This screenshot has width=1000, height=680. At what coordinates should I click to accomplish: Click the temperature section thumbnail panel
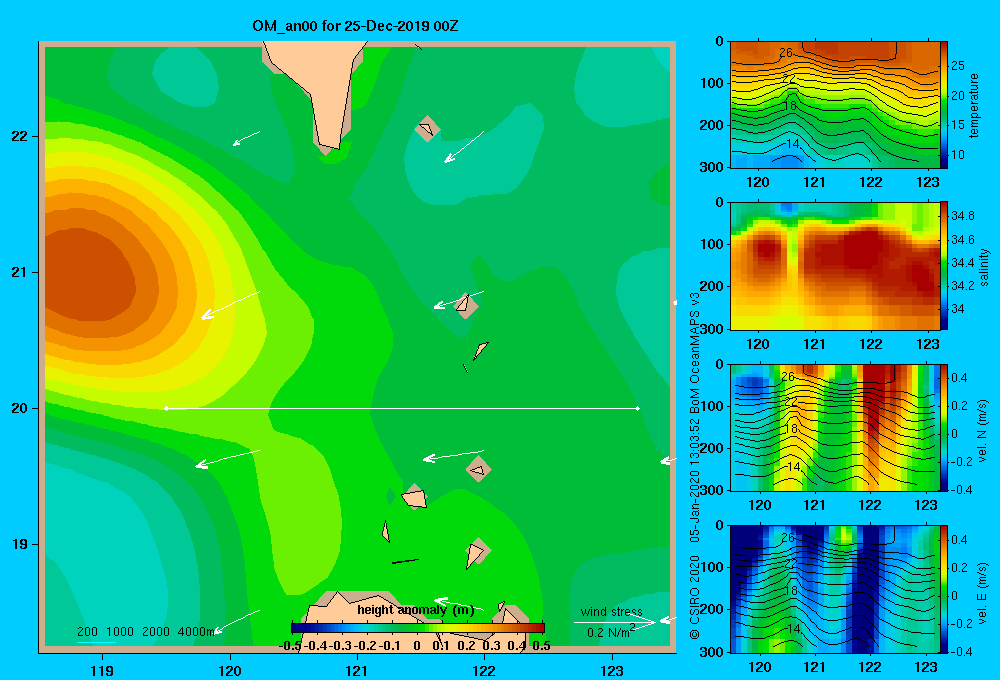pos(835,105)
